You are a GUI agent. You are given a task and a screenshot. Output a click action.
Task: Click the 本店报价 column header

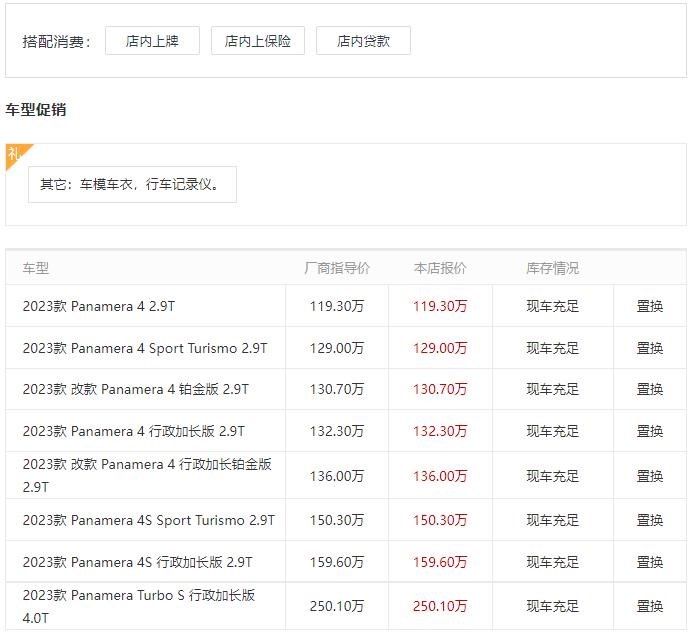click(440, 268)
